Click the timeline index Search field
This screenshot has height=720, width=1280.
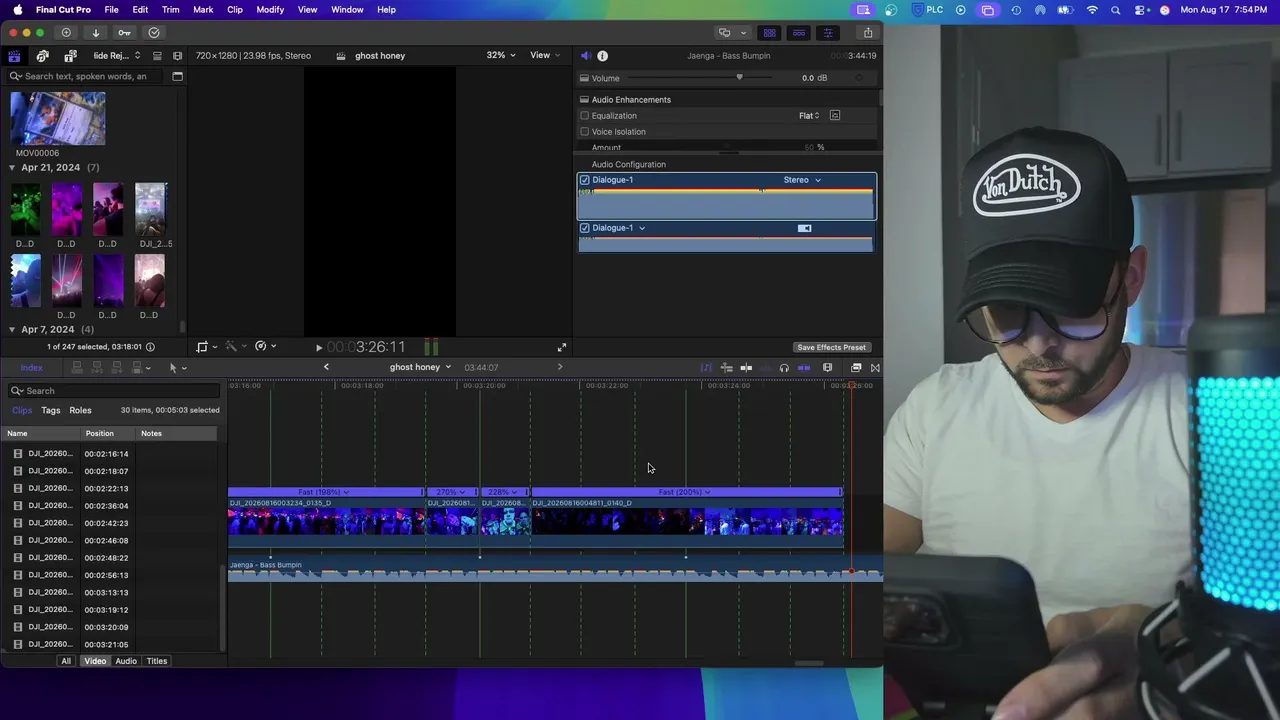click(x=113, y=391)
